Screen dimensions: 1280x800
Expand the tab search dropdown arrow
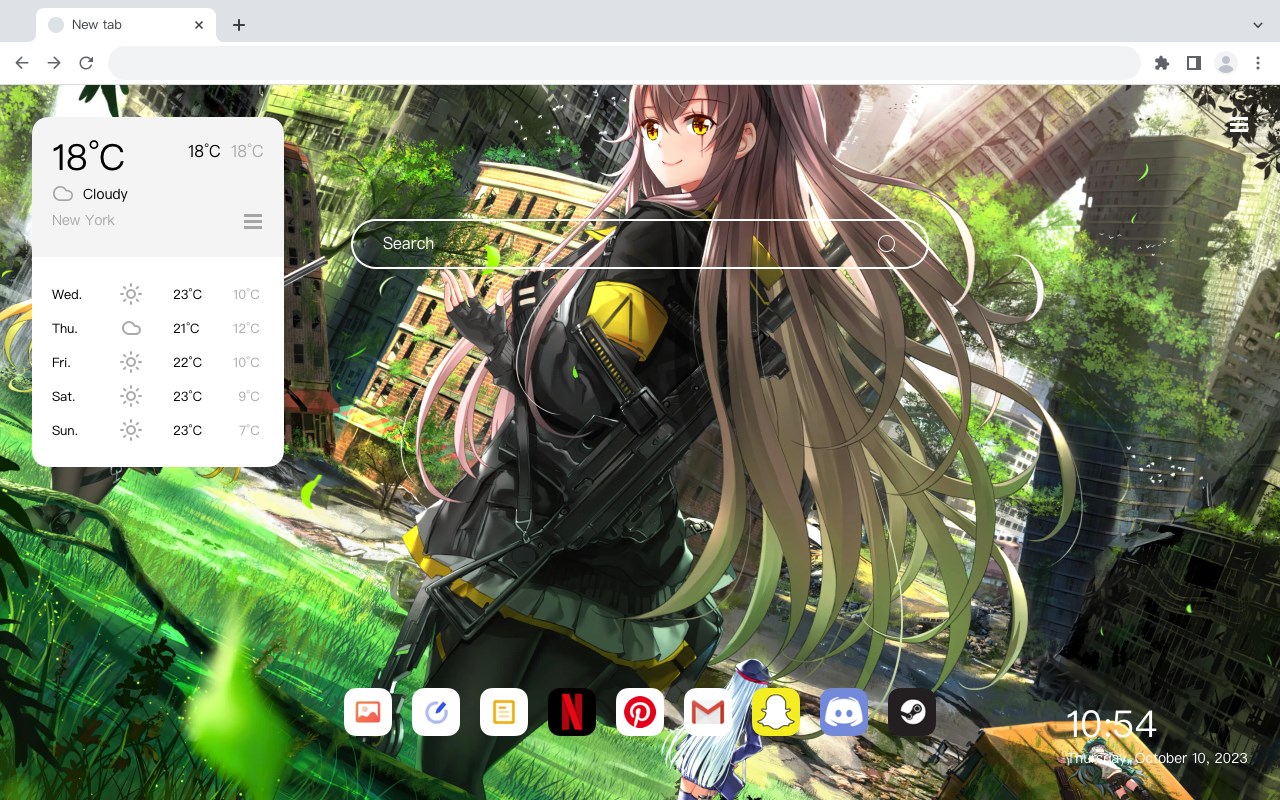1258,24
